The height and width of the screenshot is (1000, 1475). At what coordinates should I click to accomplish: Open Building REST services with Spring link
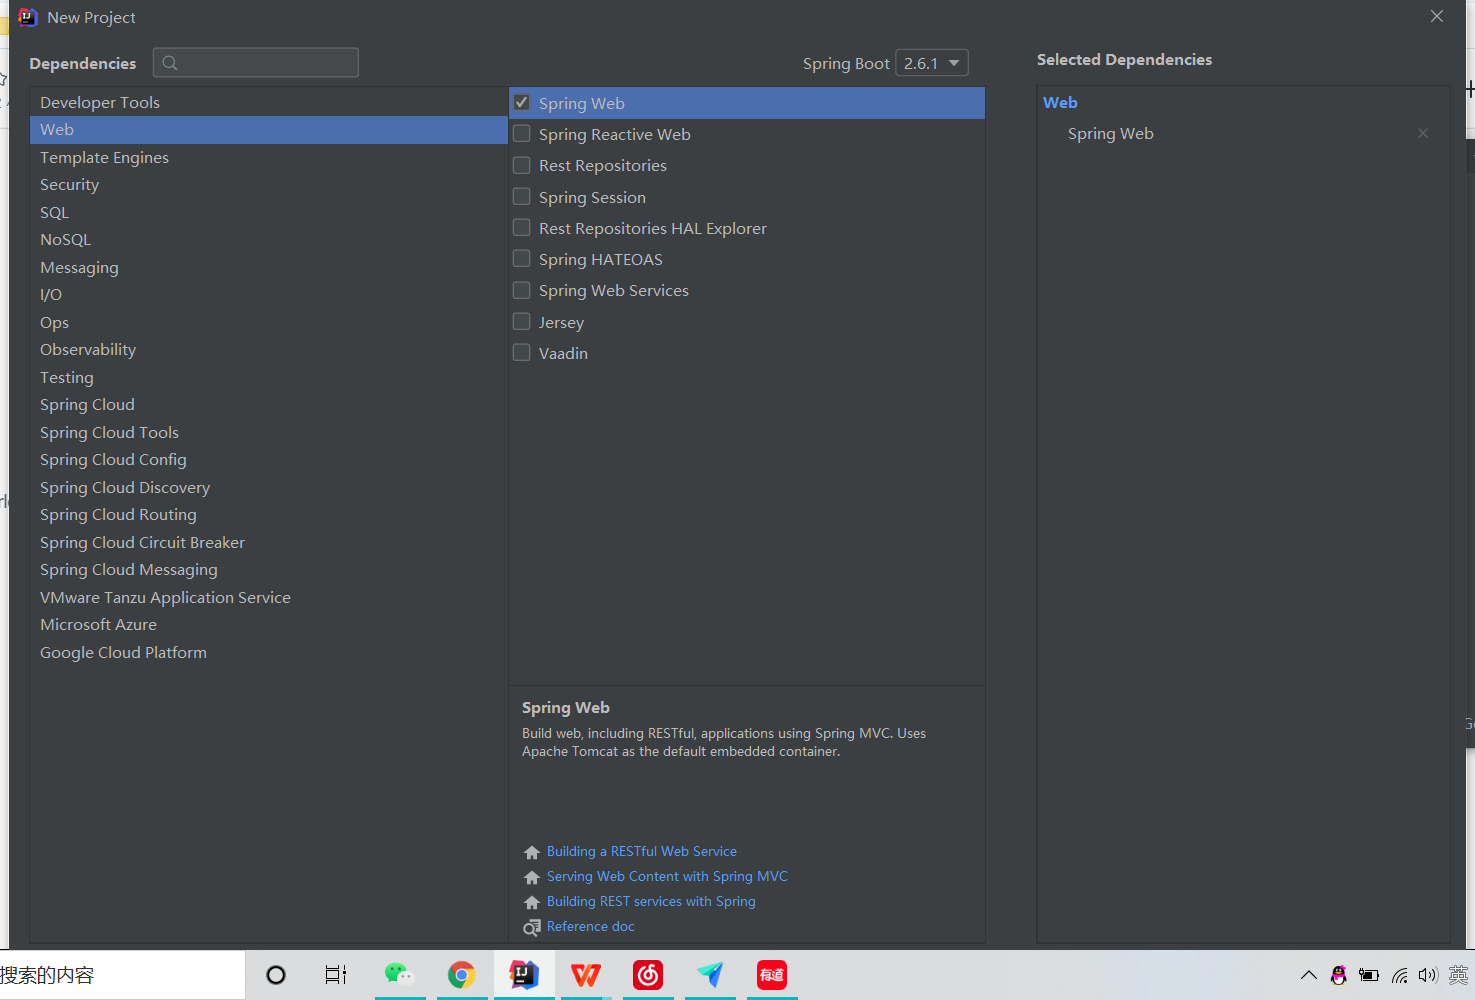click(651, 901)
